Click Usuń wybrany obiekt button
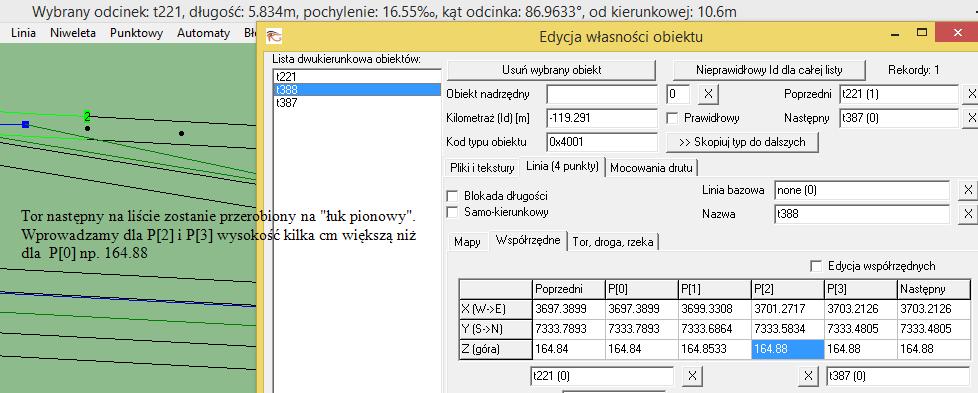The height and width of the screenshot is (393, 978). [x=551, y=70]
